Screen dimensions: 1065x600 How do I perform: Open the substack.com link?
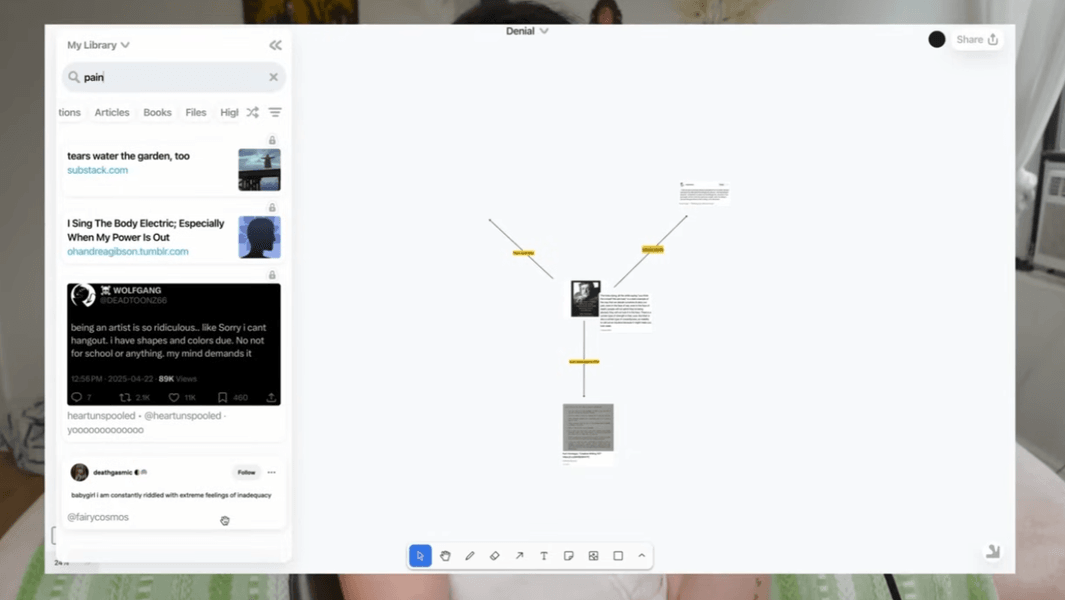[x=97, y=170]
